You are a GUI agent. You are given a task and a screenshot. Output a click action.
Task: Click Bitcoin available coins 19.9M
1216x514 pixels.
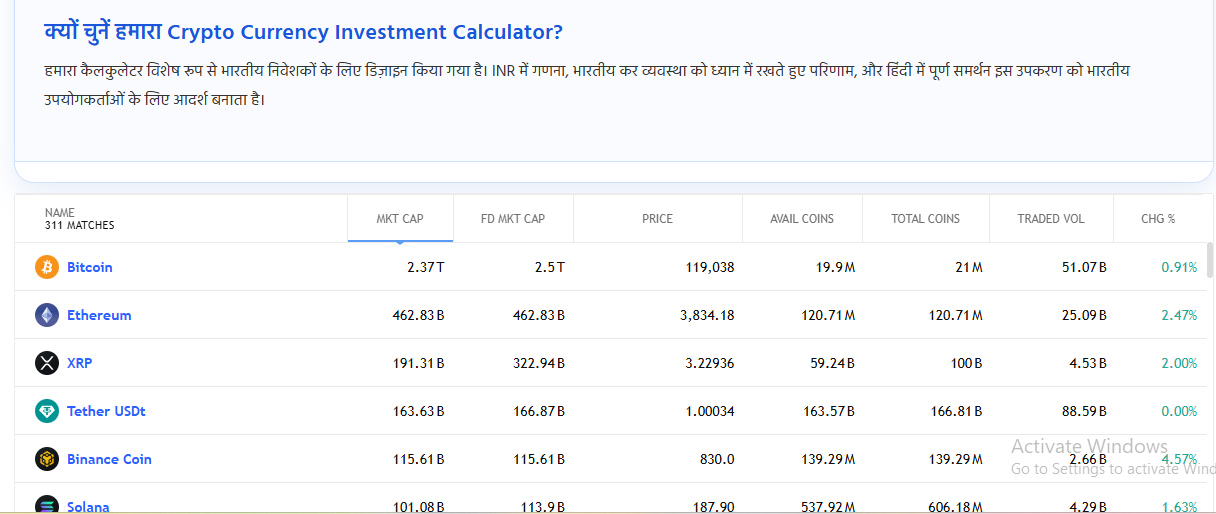click(x=833, y=267)
